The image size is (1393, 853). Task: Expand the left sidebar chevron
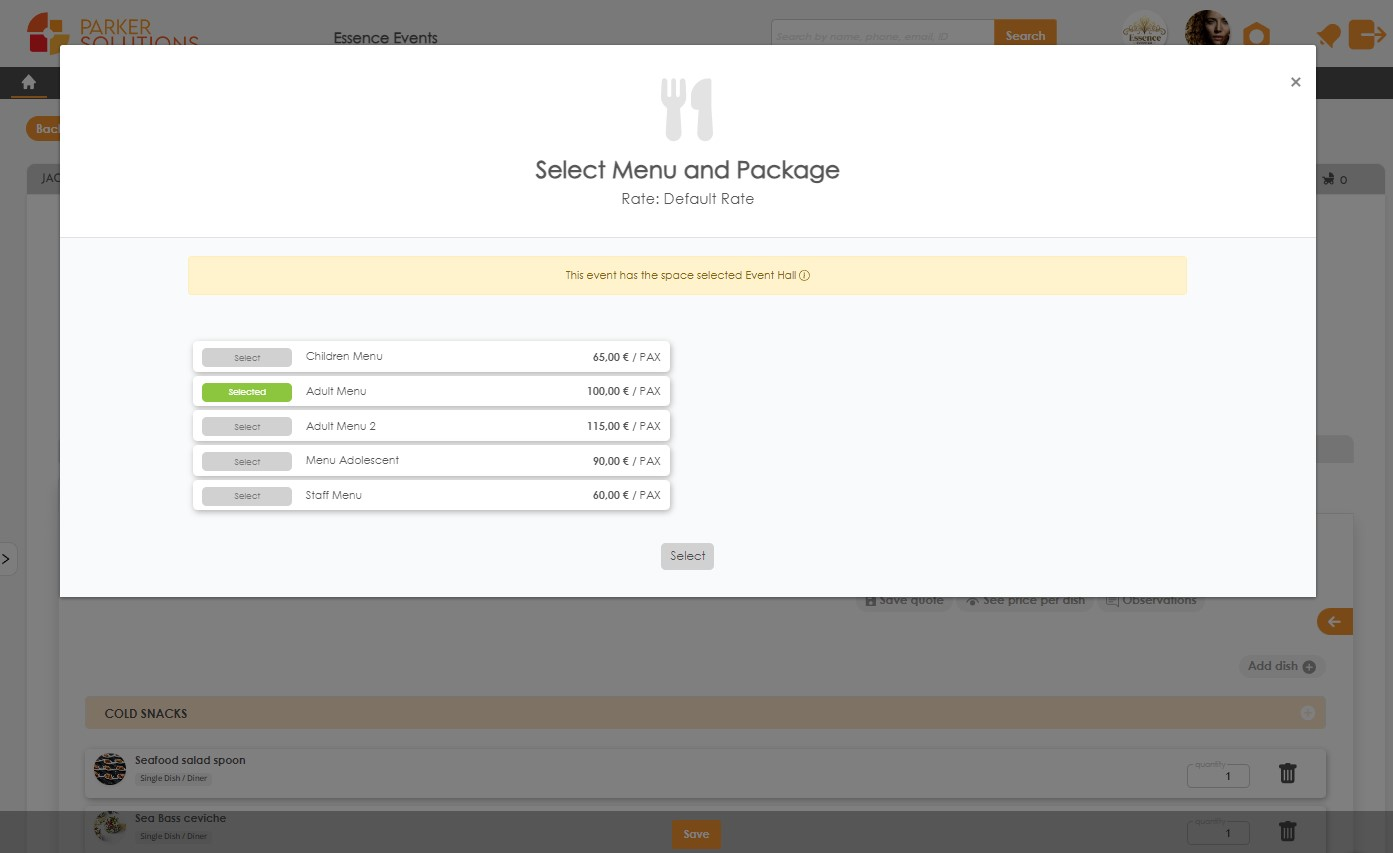coord(8,558)
